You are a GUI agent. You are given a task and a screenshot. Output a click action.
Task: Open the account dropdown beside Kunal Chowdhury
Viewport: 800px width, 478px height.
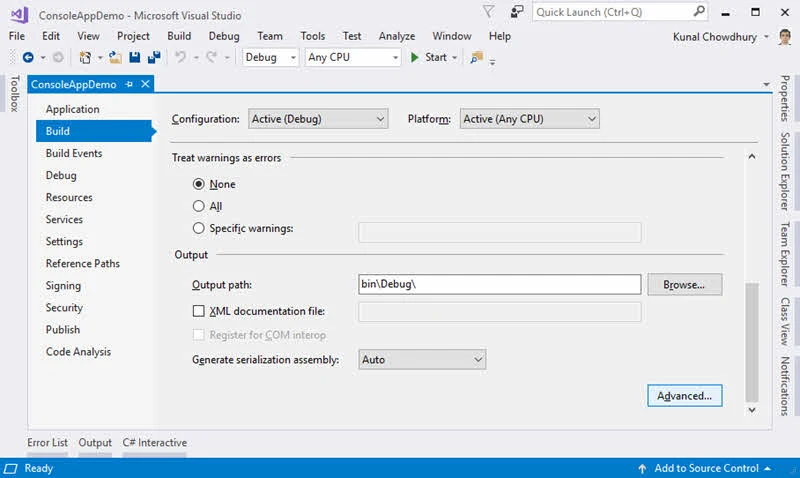click(766, 37)
